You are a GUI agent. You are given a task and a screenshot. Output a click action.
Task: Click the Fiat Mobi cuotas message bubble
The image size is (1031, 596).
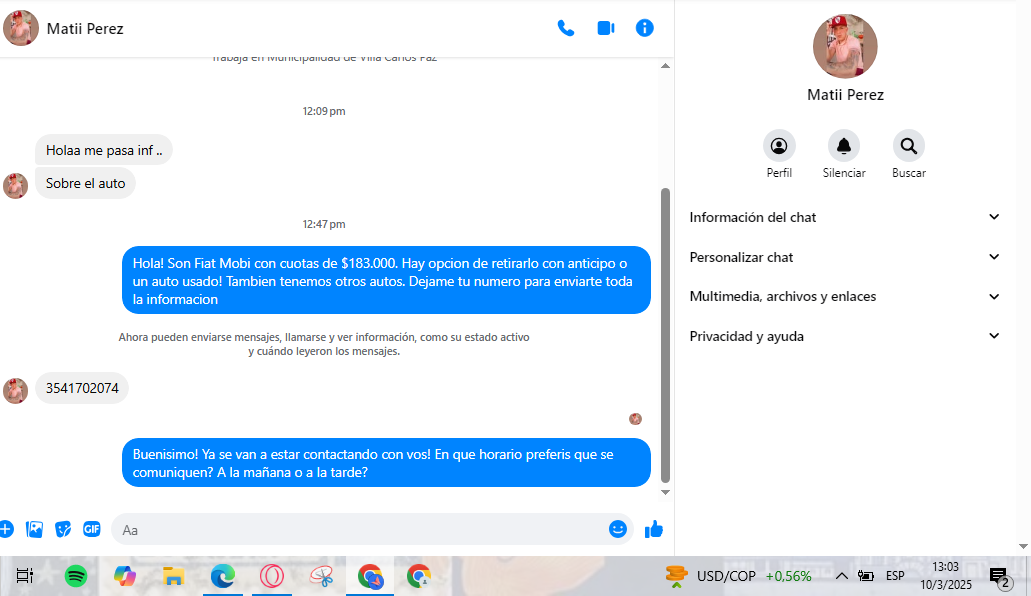[386, 281]
